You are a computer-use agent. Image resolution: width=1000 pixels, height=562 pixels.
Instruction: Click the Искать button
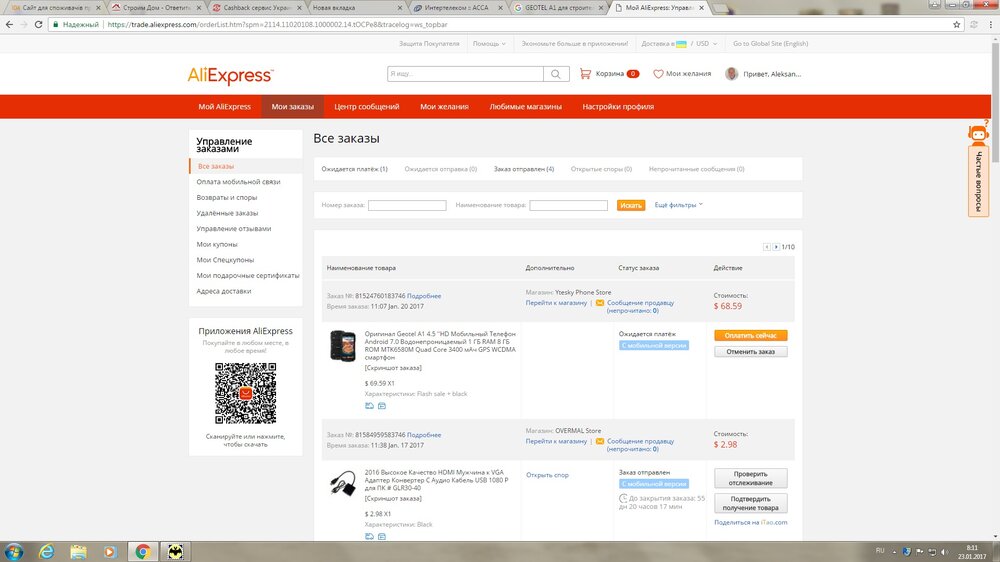631,205
